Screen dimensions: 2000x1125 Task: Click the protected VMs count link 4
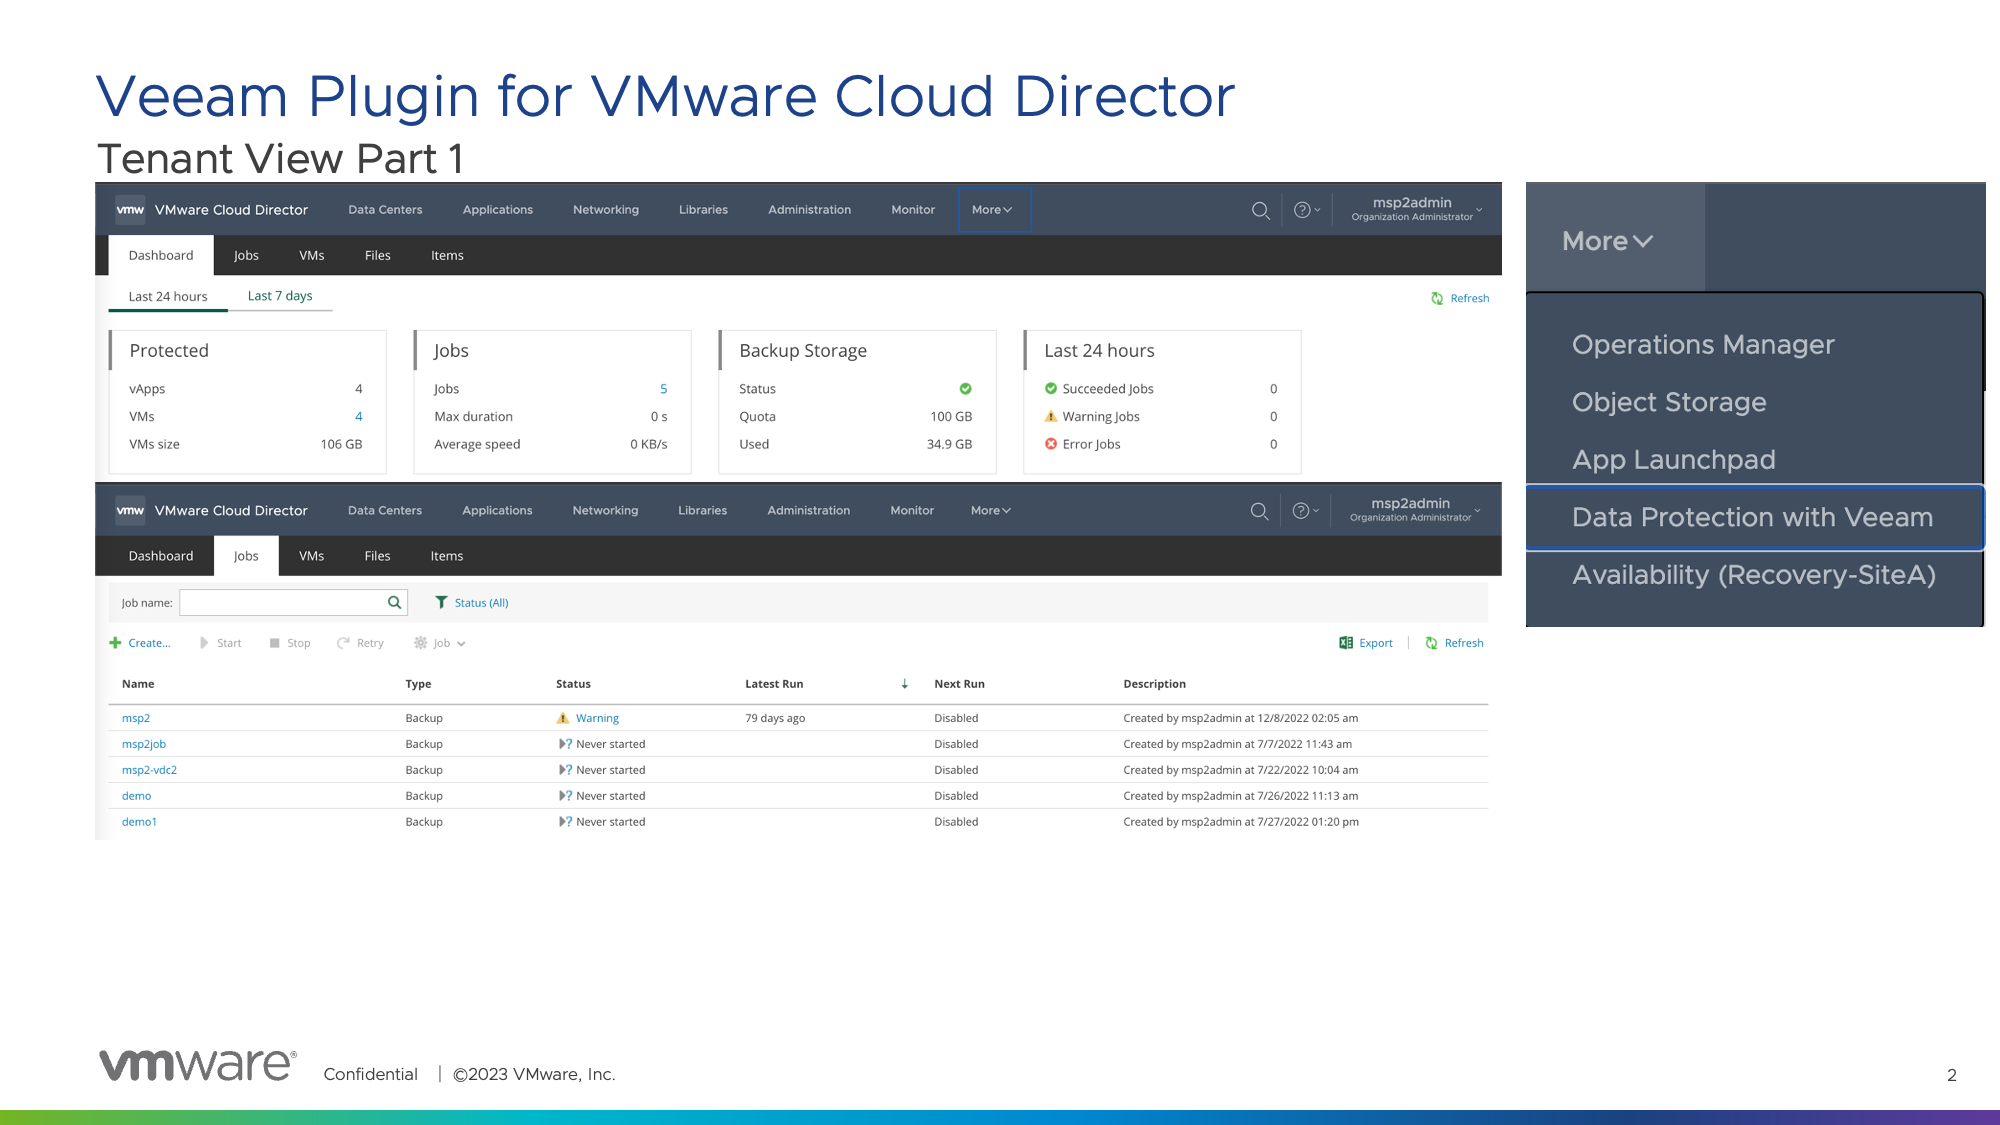click(358, 417)
